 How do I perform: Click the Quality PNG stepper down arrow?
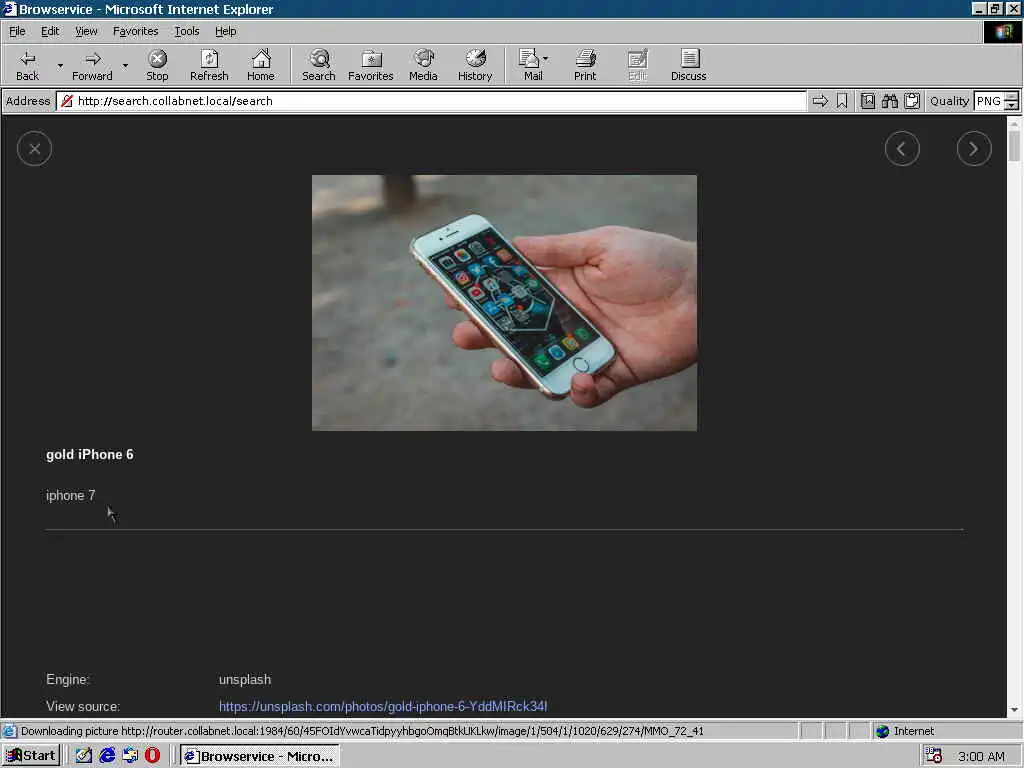(x=1012, y=105)
